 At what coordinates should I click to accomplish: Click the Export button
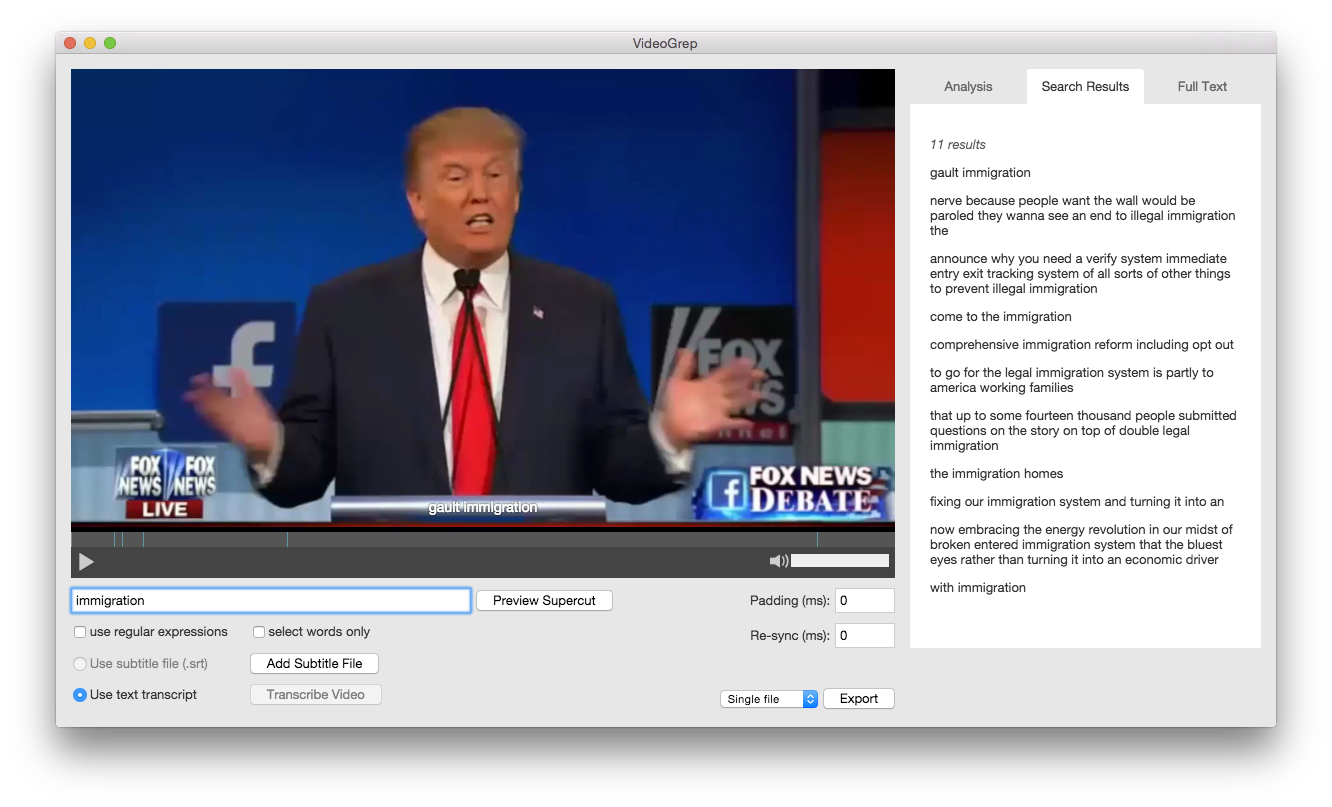click(x=858, y=698)
